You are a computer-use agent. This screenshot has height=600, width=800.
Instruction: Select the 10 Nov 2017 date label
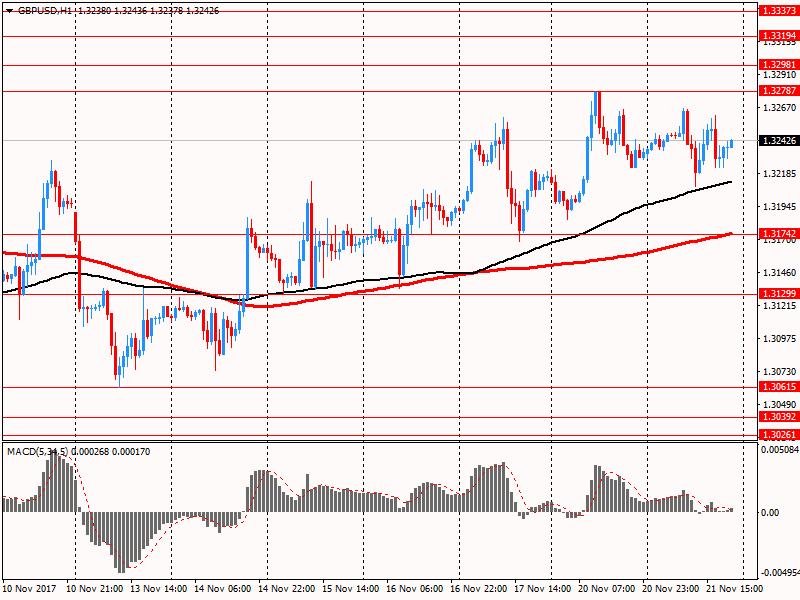(x=30, y=589)
